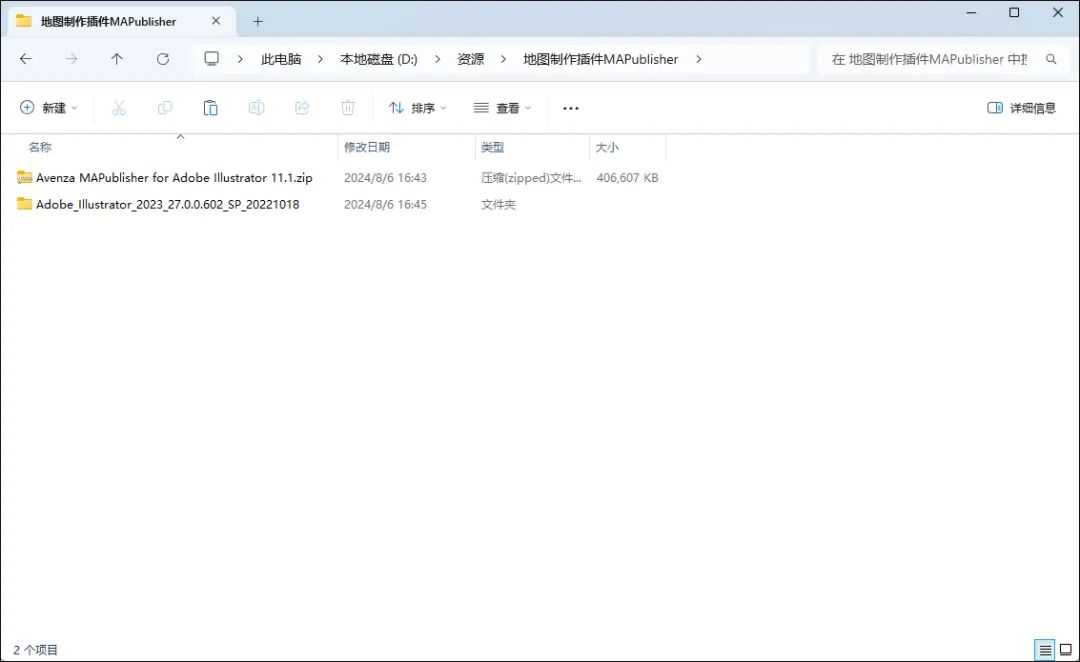The image size is (1080, 662).
Task: Click 此电脑 breadcrumb
Action: [281, 59]
